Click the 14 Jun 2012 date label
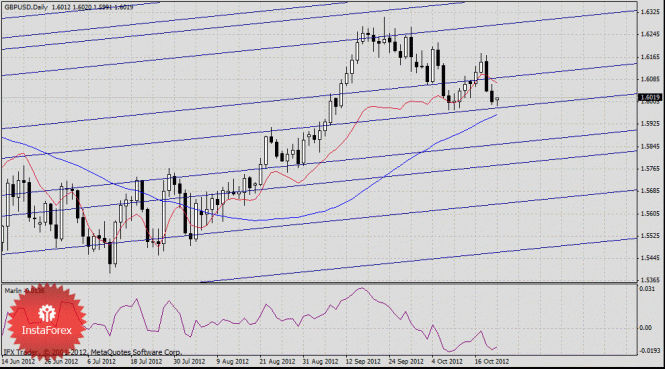 [18, 362]
